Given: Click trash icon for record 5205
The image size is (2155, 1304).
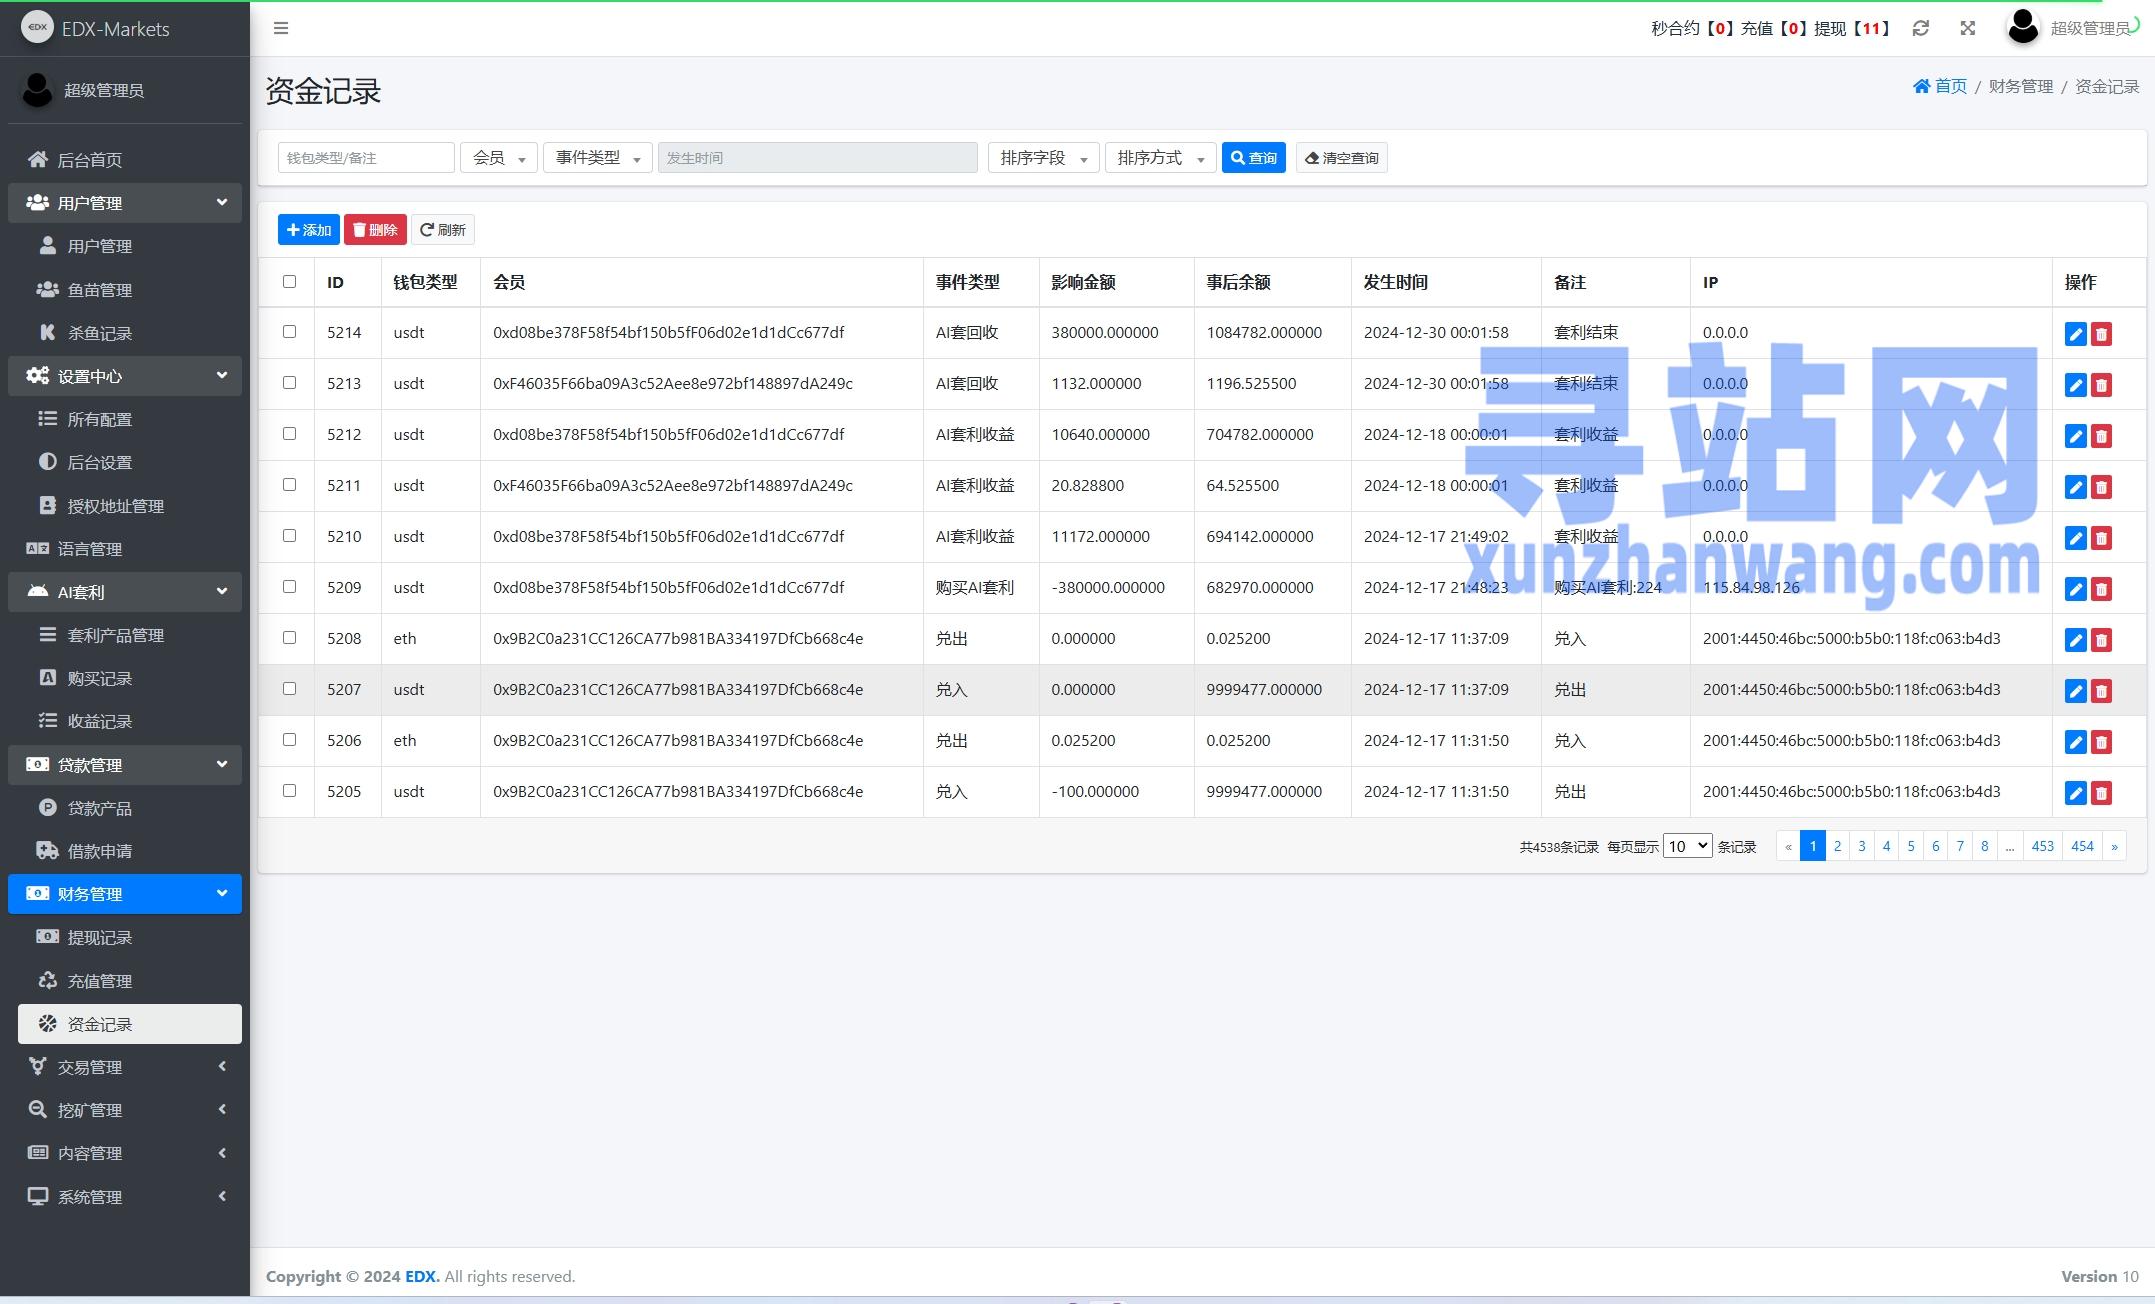Looking at the screenshot, I should pos(2101,793).
